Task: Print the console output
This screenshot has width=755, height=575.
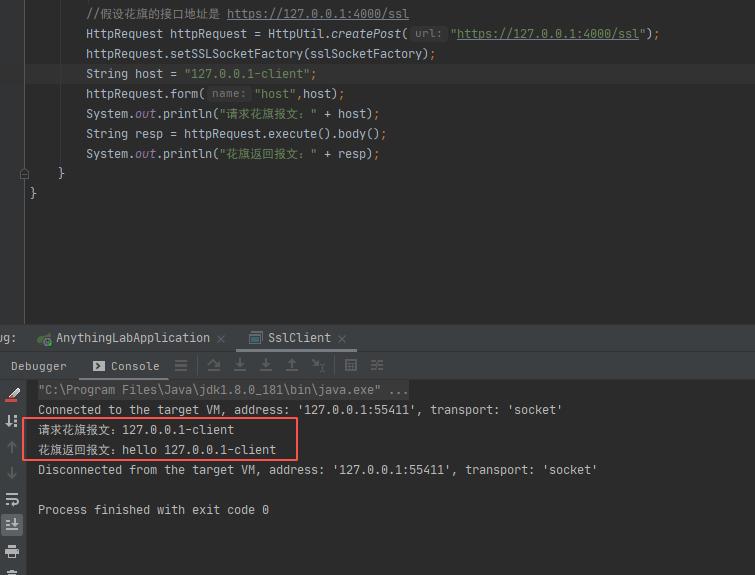Action: tap(12, 551)
